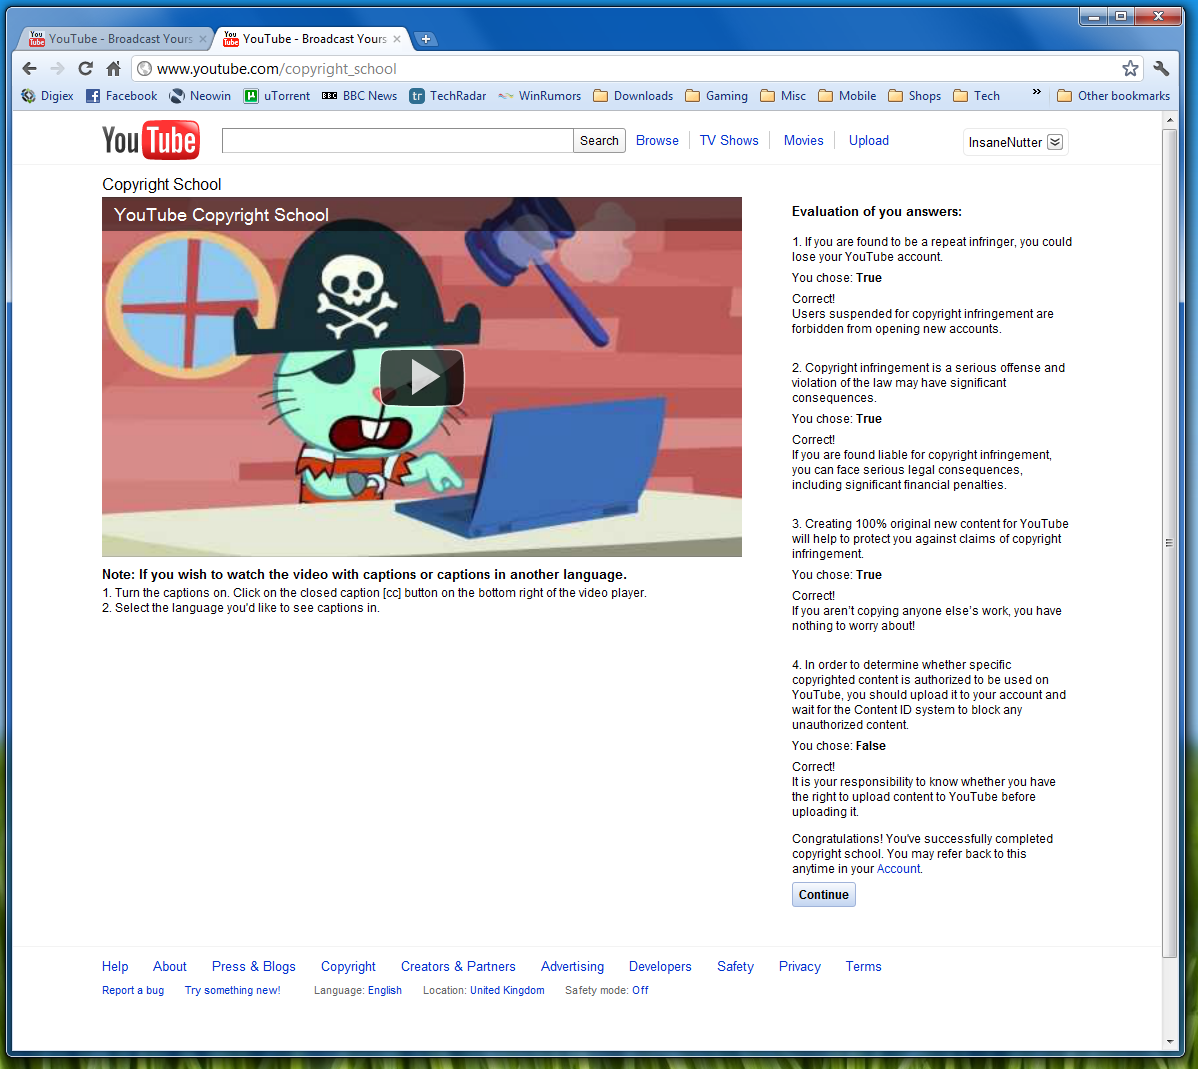Image resolution: width=1198 pixels, height=1069 pixels.
Task: Close the active YouTube tab
Action: (x=397, y=39)
